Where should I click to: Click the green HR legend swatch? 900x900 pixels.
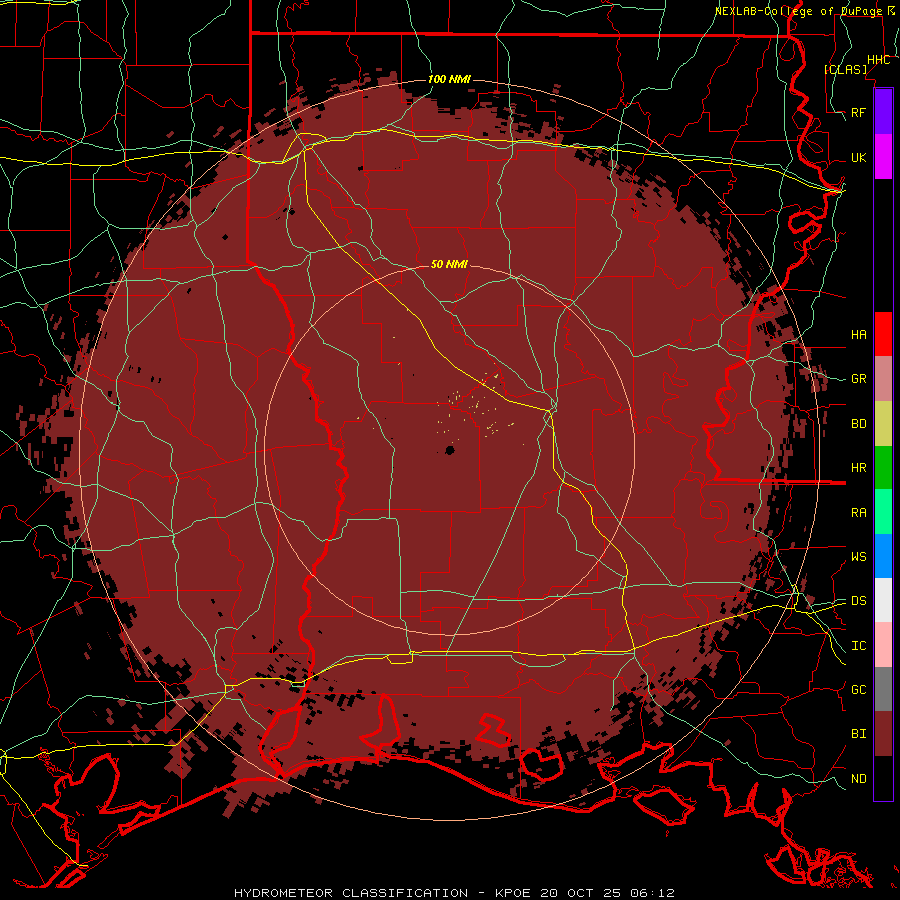(883, 468)
